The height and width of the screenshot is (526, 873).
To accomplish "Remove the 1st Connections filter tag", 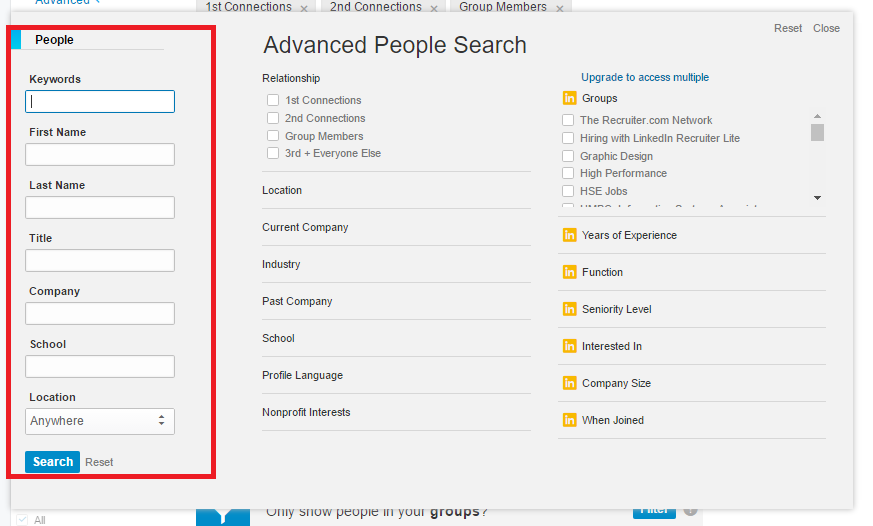I will click(x=304, y=8).
